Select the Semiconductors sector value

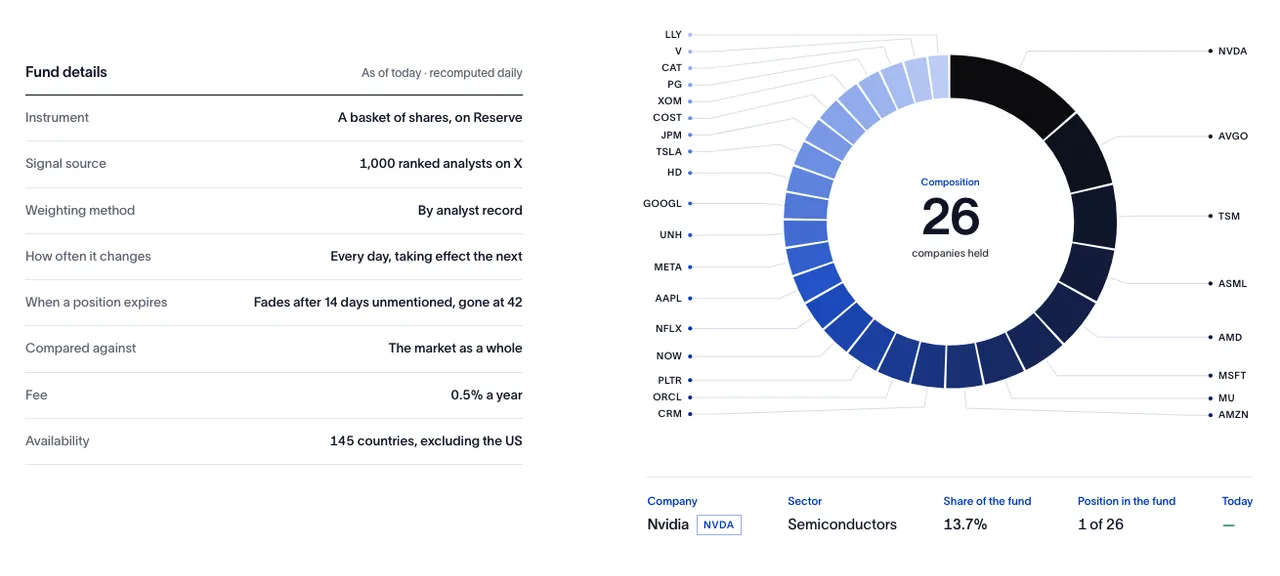pos(842,524)
